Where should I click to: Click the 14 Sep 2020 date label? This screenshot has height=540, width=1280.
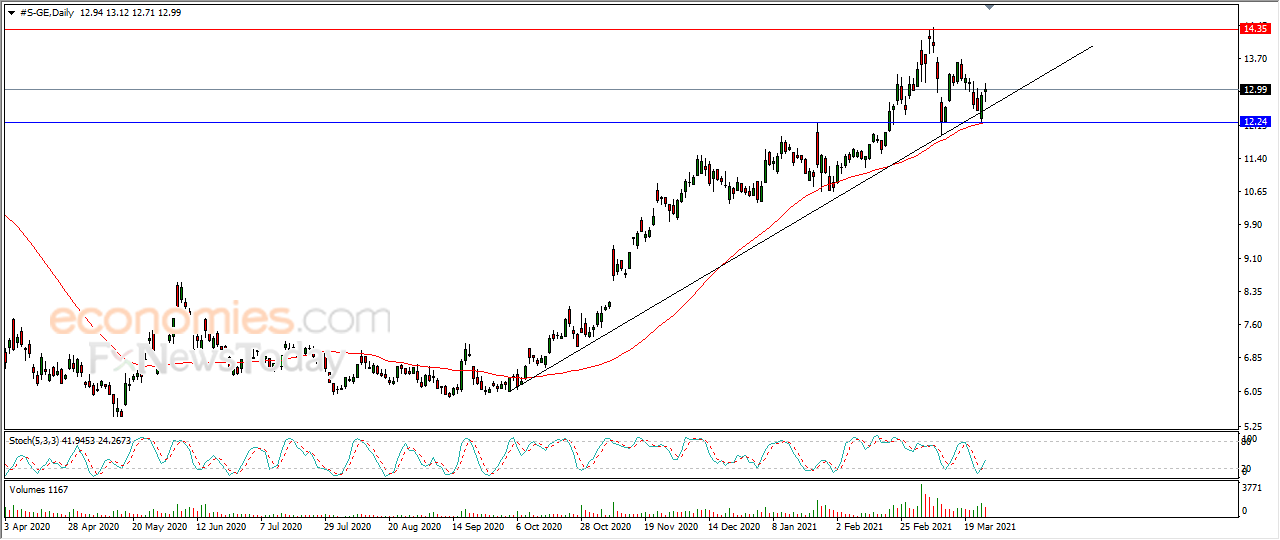click(x=476, y=525)
